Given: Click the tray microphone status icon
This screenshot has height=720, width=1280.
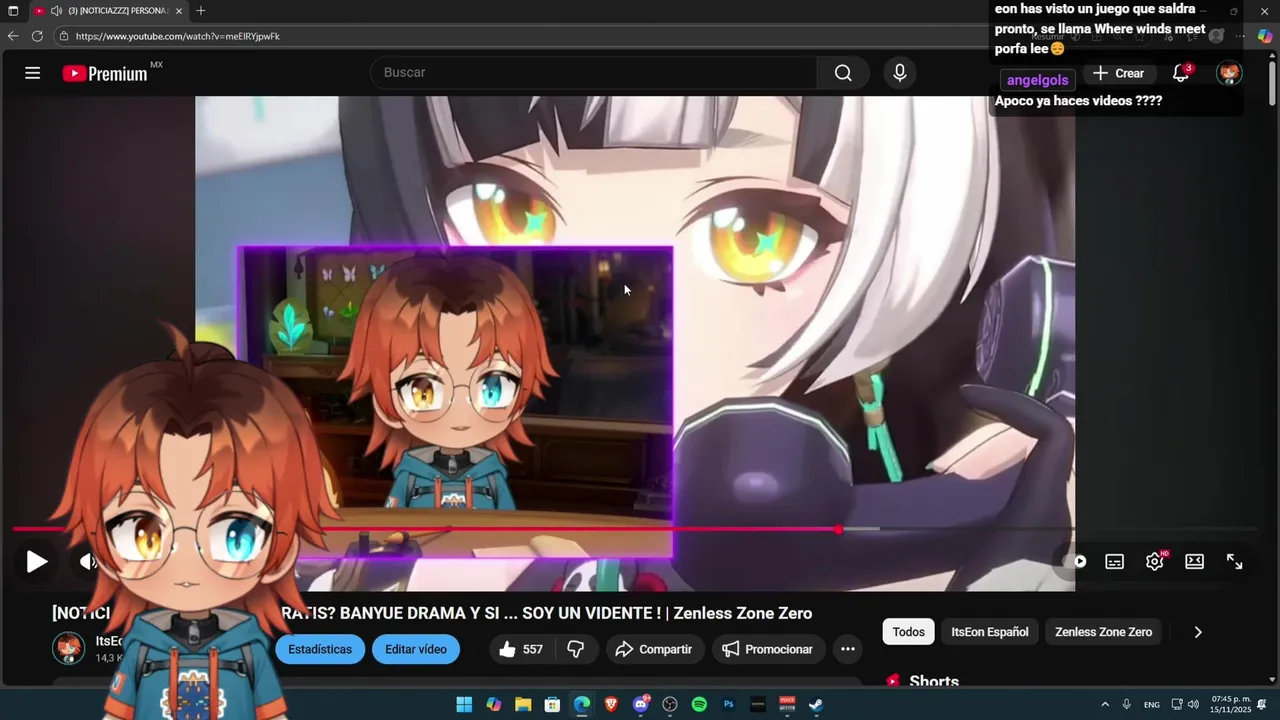Looking at the screenshot, I should point(1127,704).
